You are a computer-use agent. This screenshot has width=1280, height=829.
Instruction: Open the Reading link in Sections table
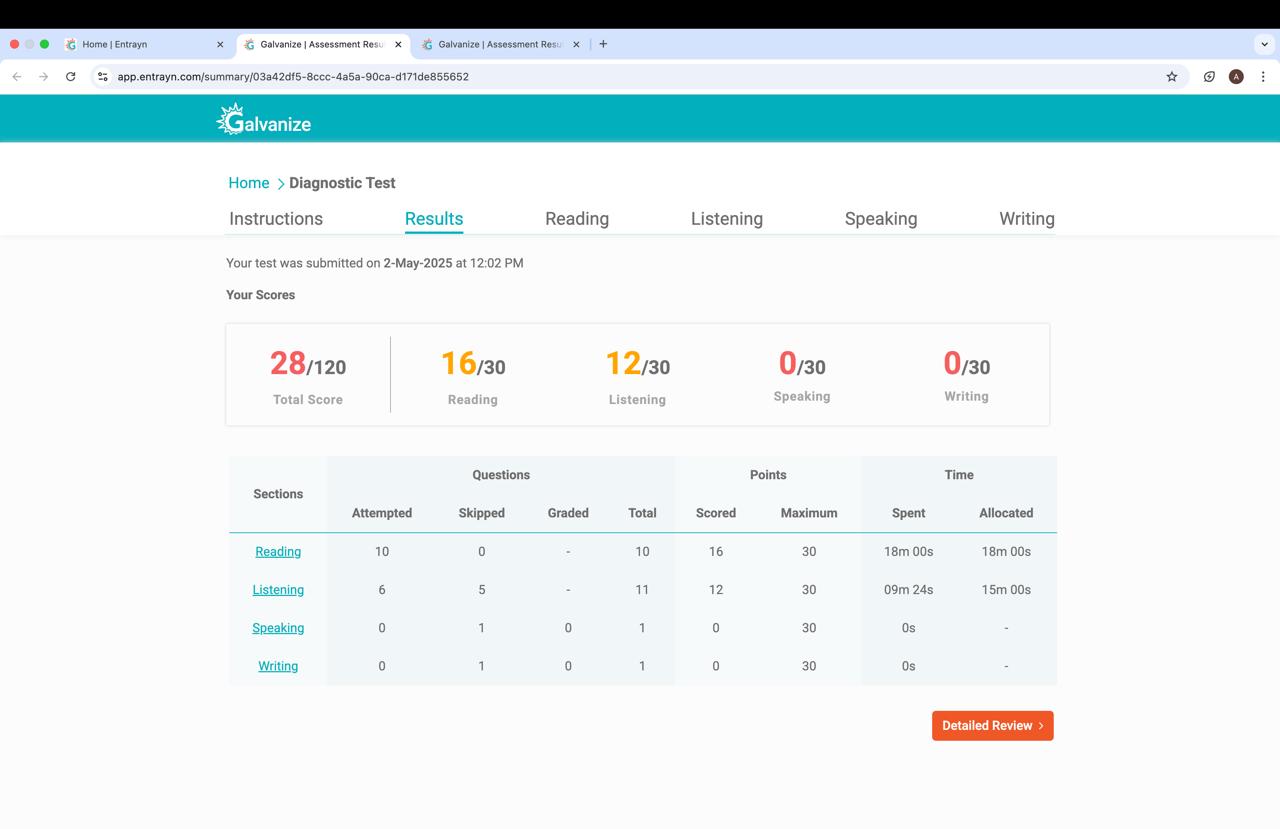click(x=278, y=552)
